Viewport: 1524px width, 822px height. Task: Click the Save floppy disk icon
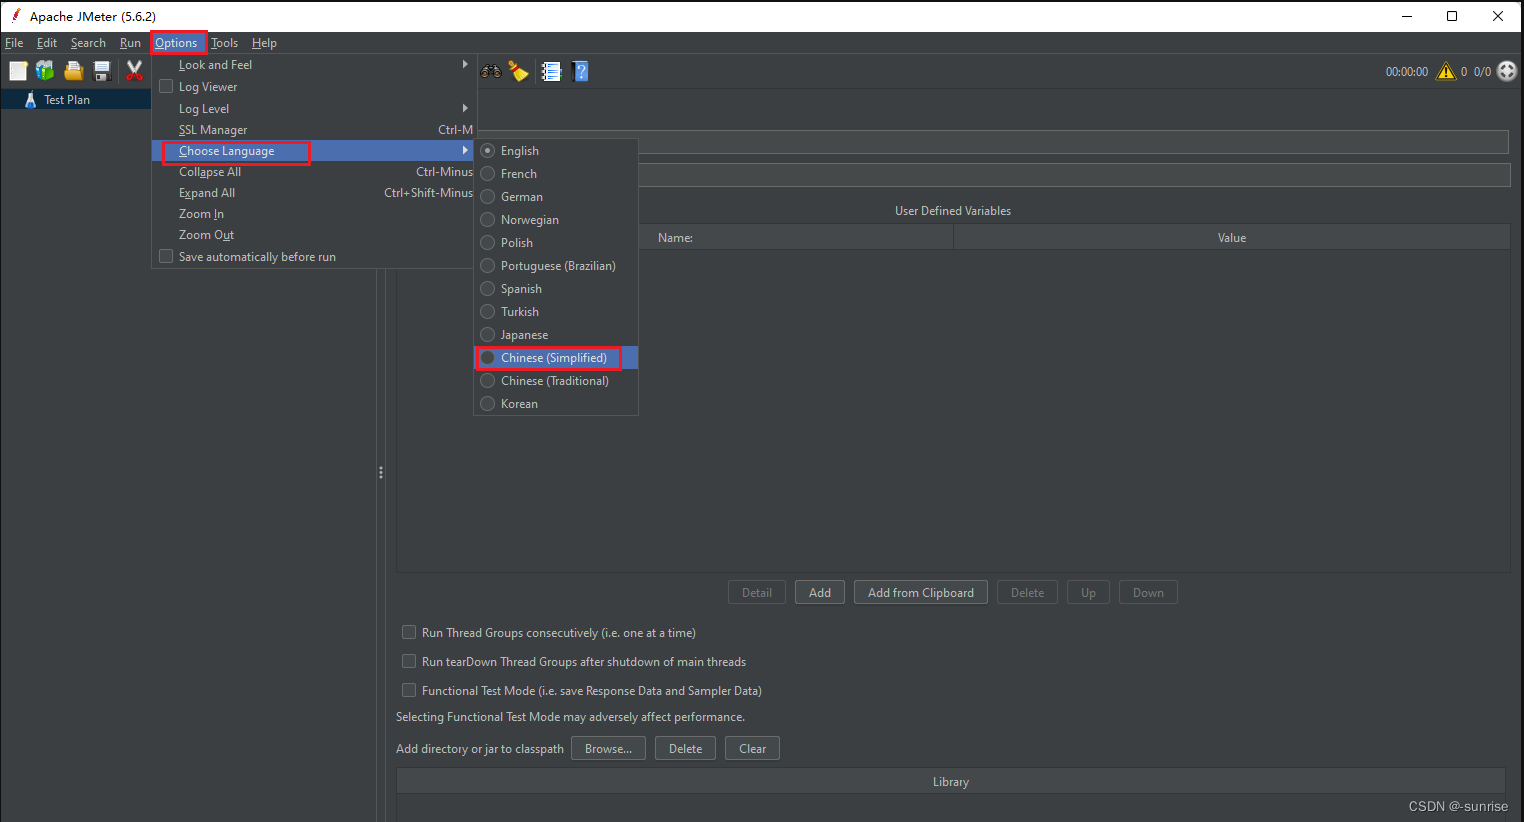click(x=101, y=71)
